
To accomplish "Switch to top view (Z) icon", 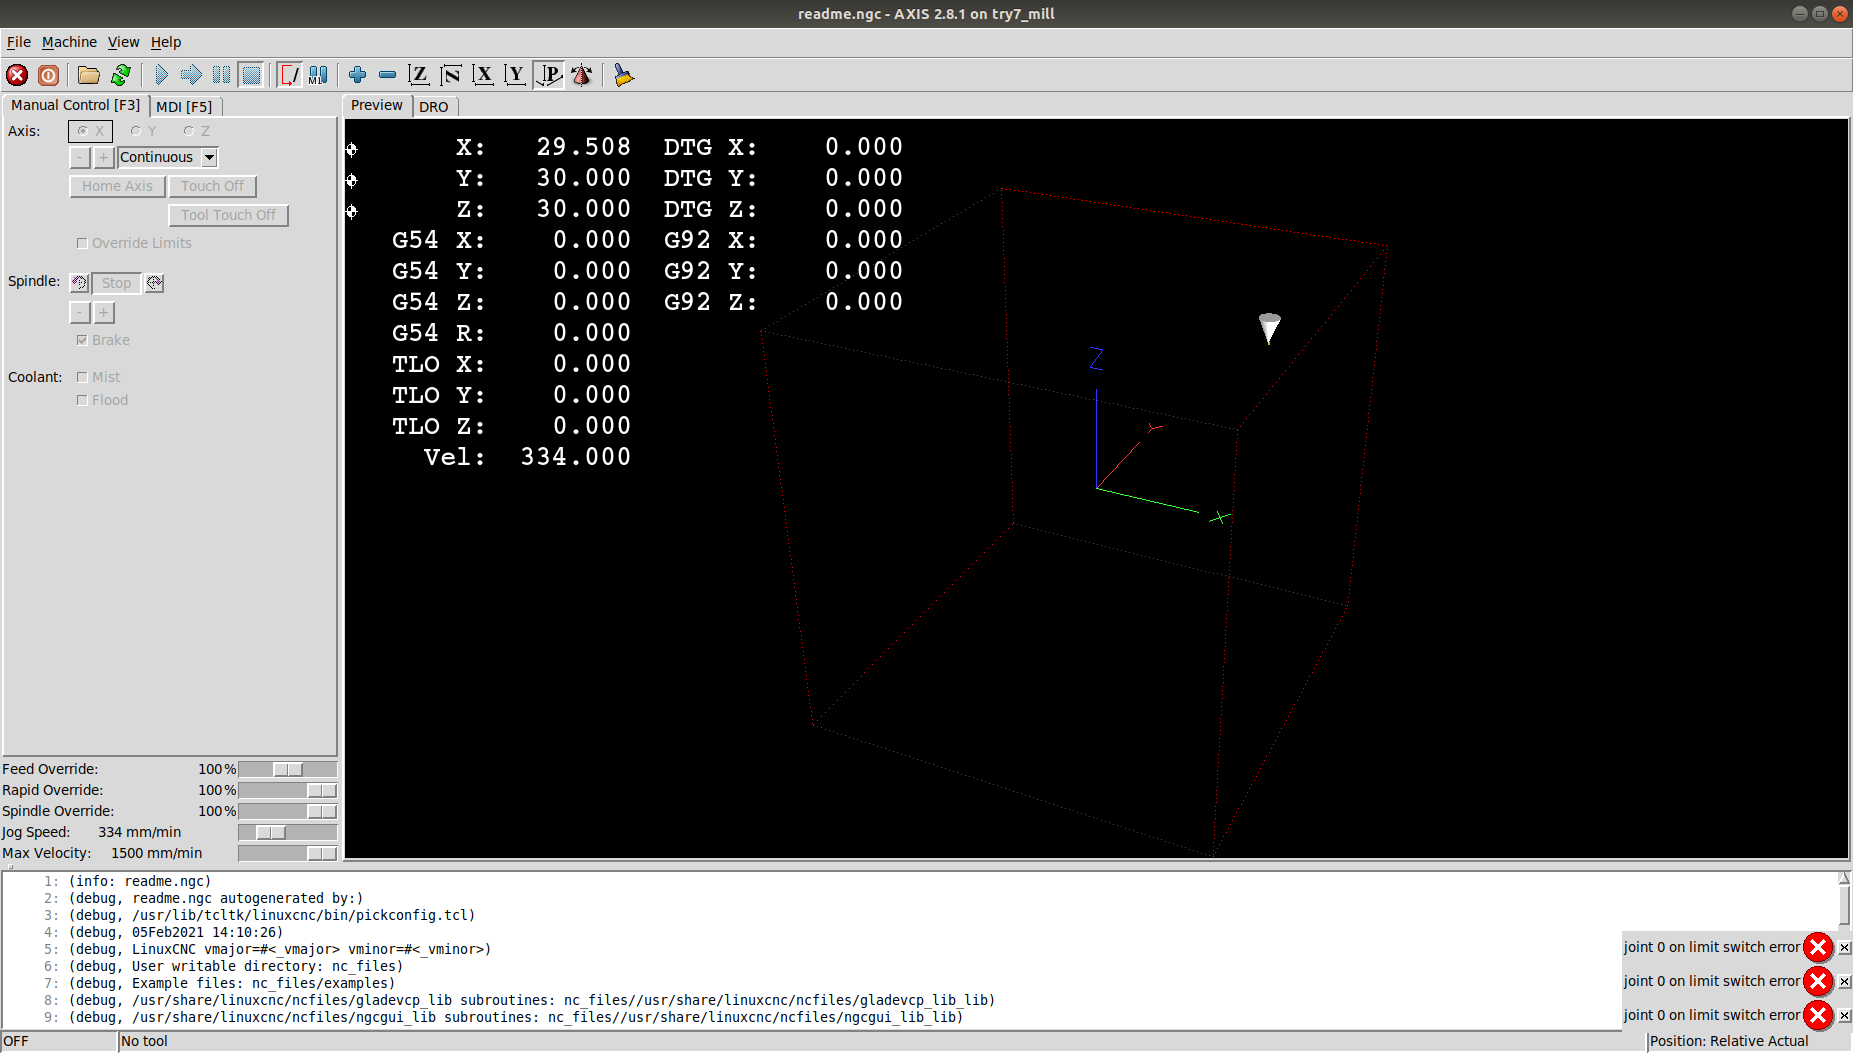I will coord(419,75).
